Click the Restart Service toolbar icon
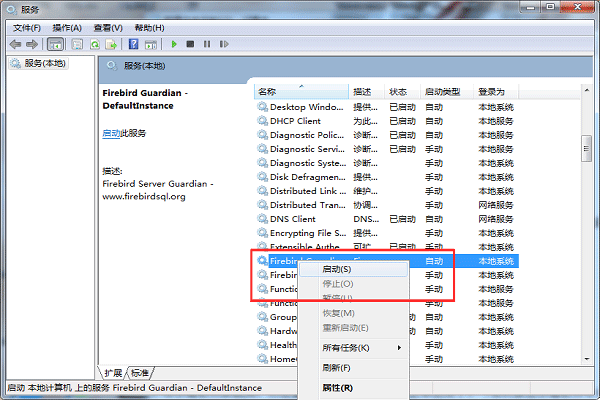 point(222,45)
